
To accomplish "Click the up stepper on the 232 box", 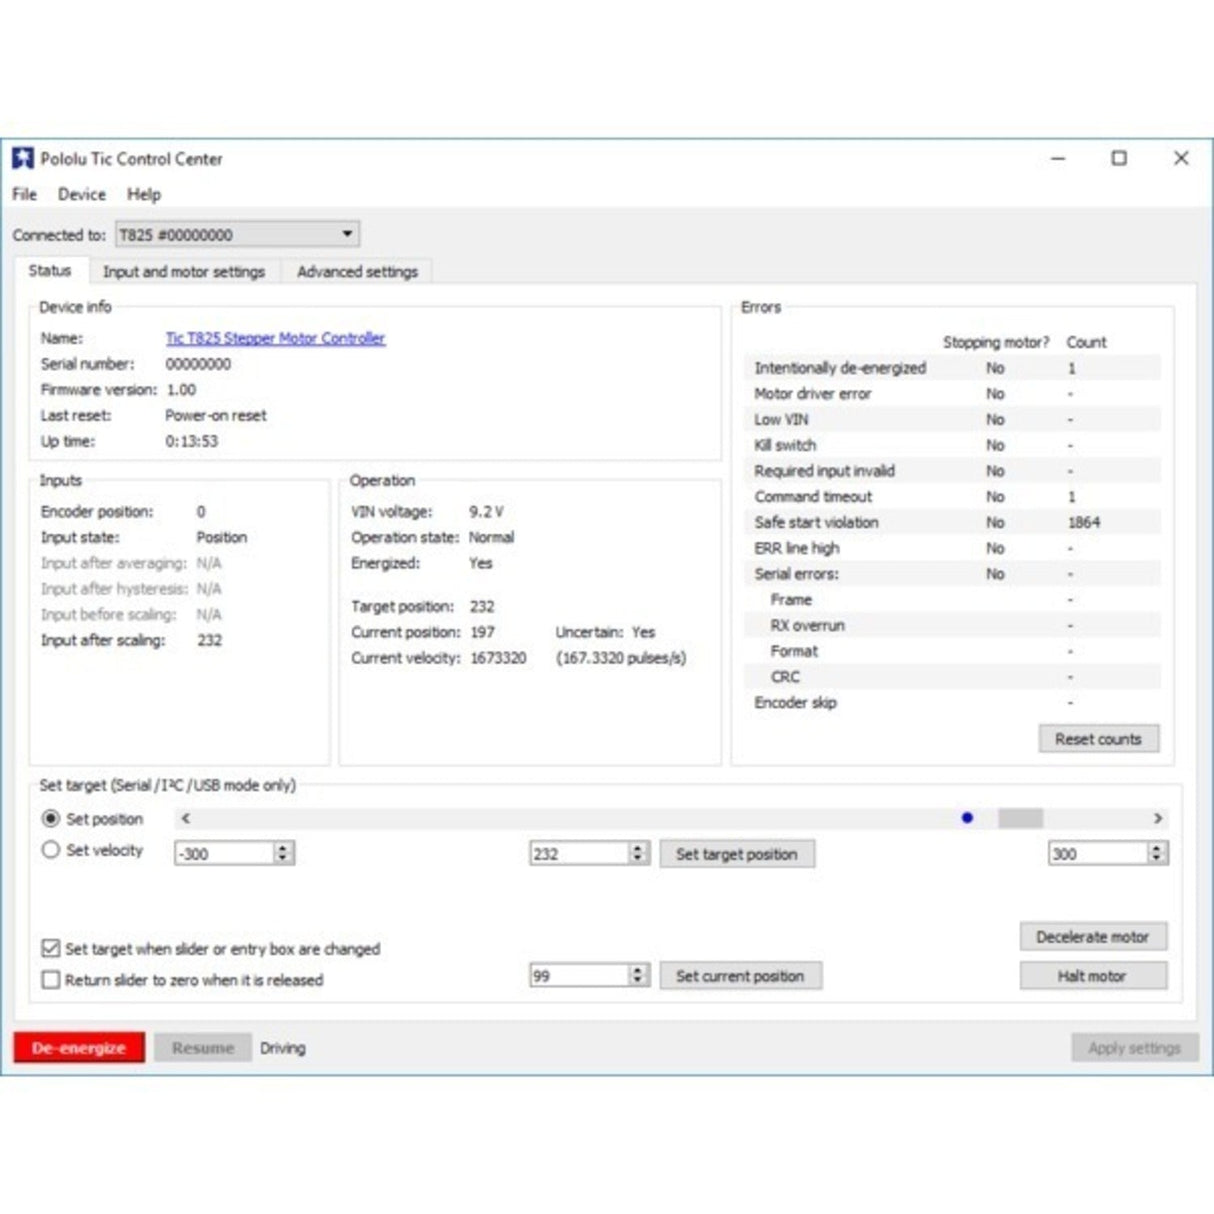I will point(637,848).
